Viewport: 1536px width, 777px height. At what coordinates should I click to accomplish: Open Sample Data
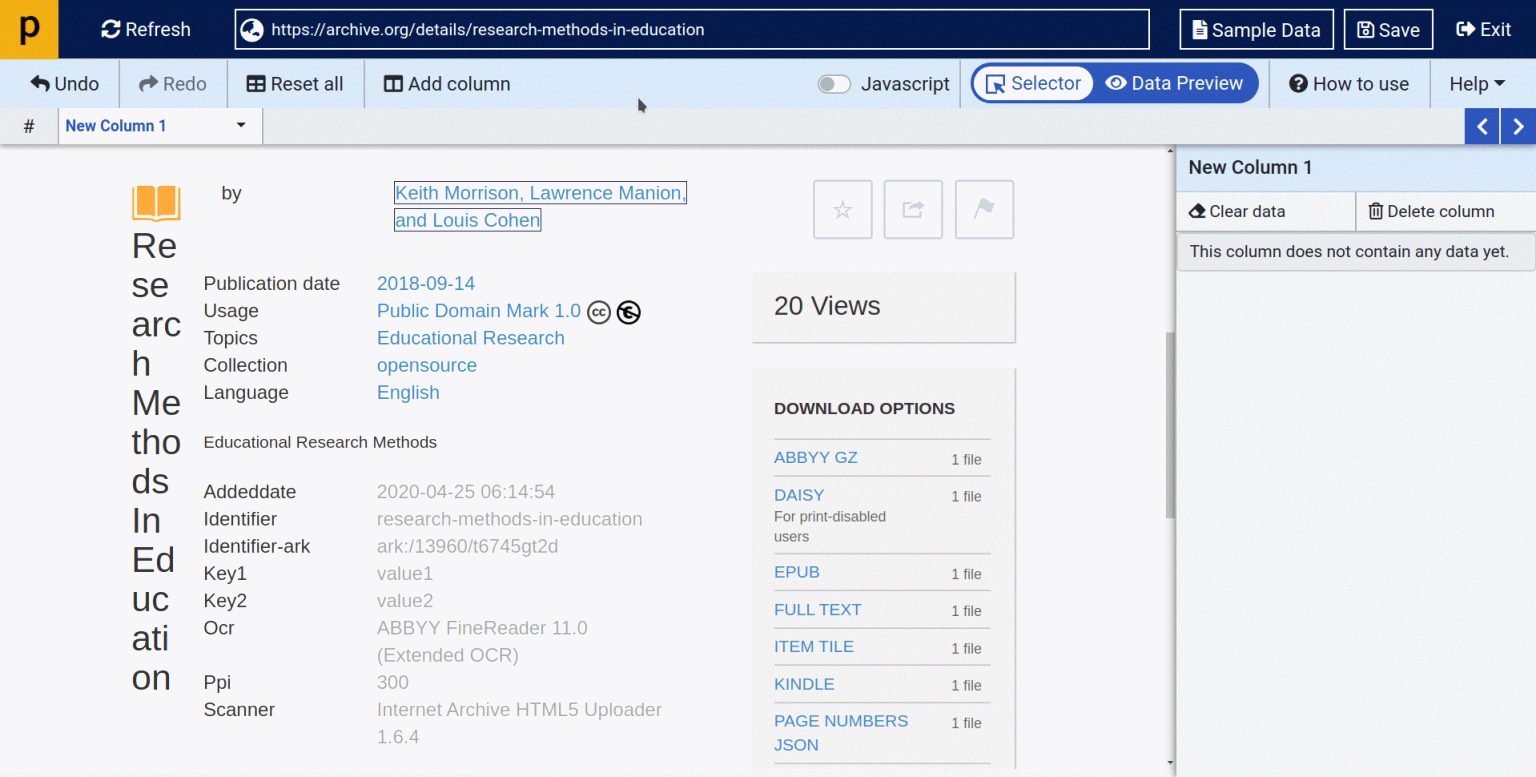tap(1256, 29)
